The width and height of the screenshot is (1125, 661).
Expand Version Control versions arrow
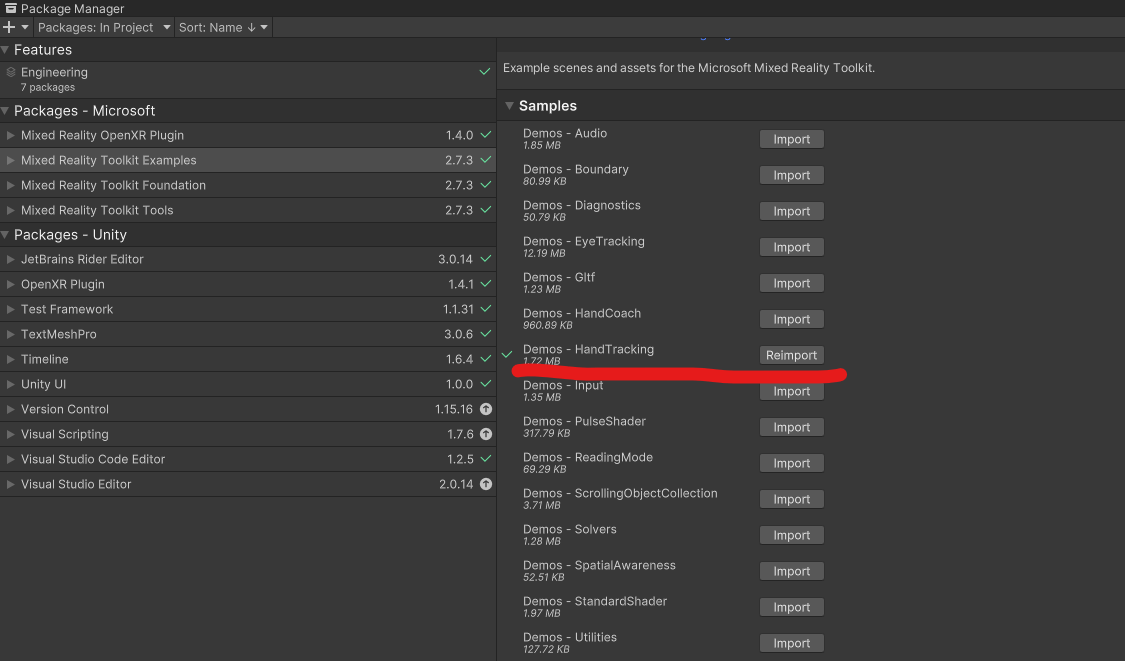(10, 409)
